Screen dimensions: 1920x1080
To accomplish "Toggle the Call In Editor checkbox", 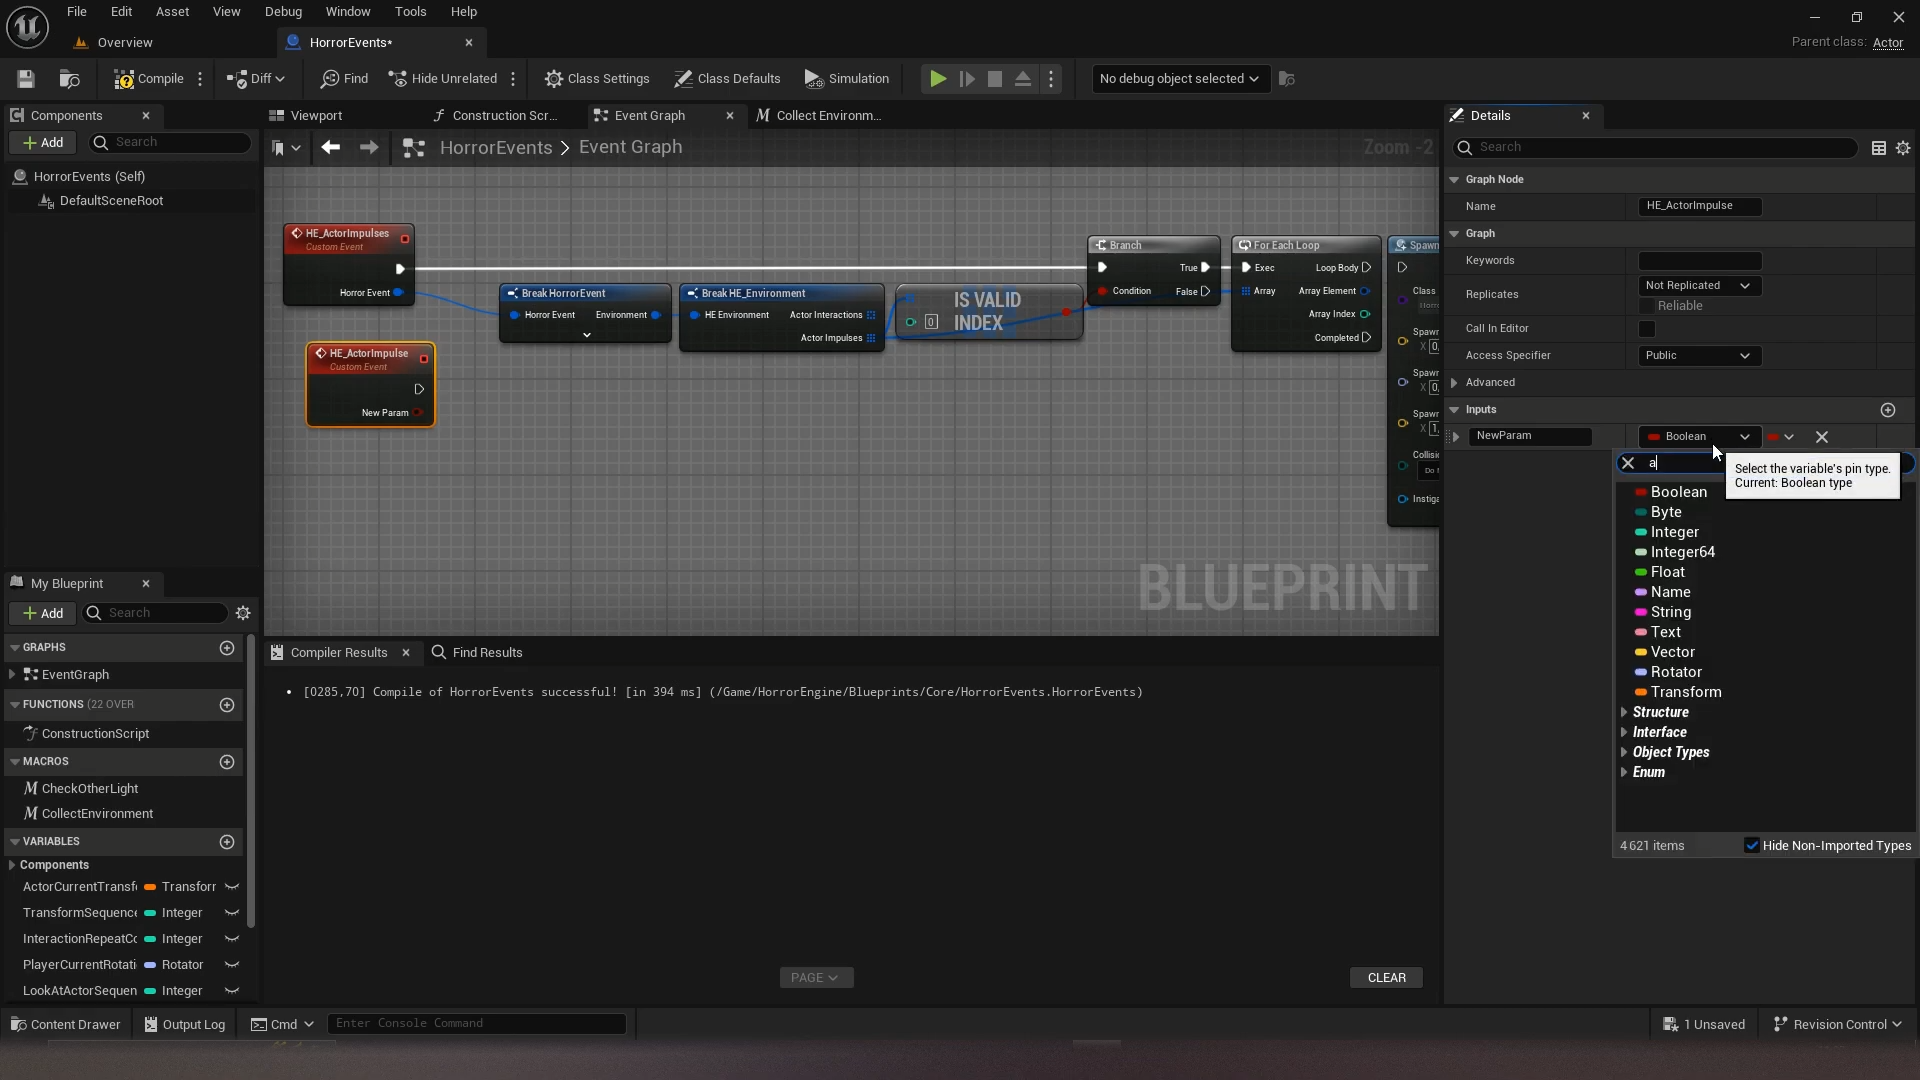I will (1647, 329).
